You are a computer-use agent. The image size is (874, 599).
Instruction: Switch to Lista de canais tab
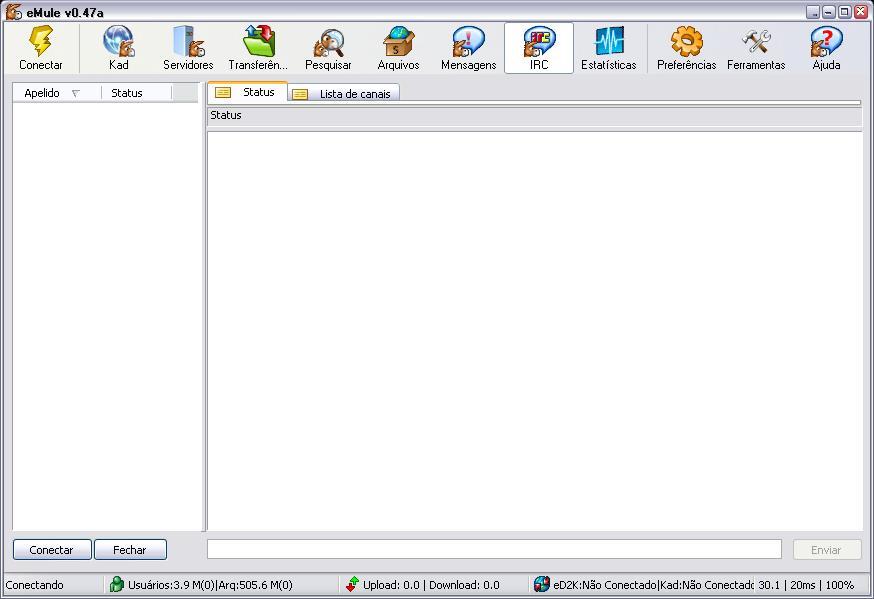click(344, 94)
